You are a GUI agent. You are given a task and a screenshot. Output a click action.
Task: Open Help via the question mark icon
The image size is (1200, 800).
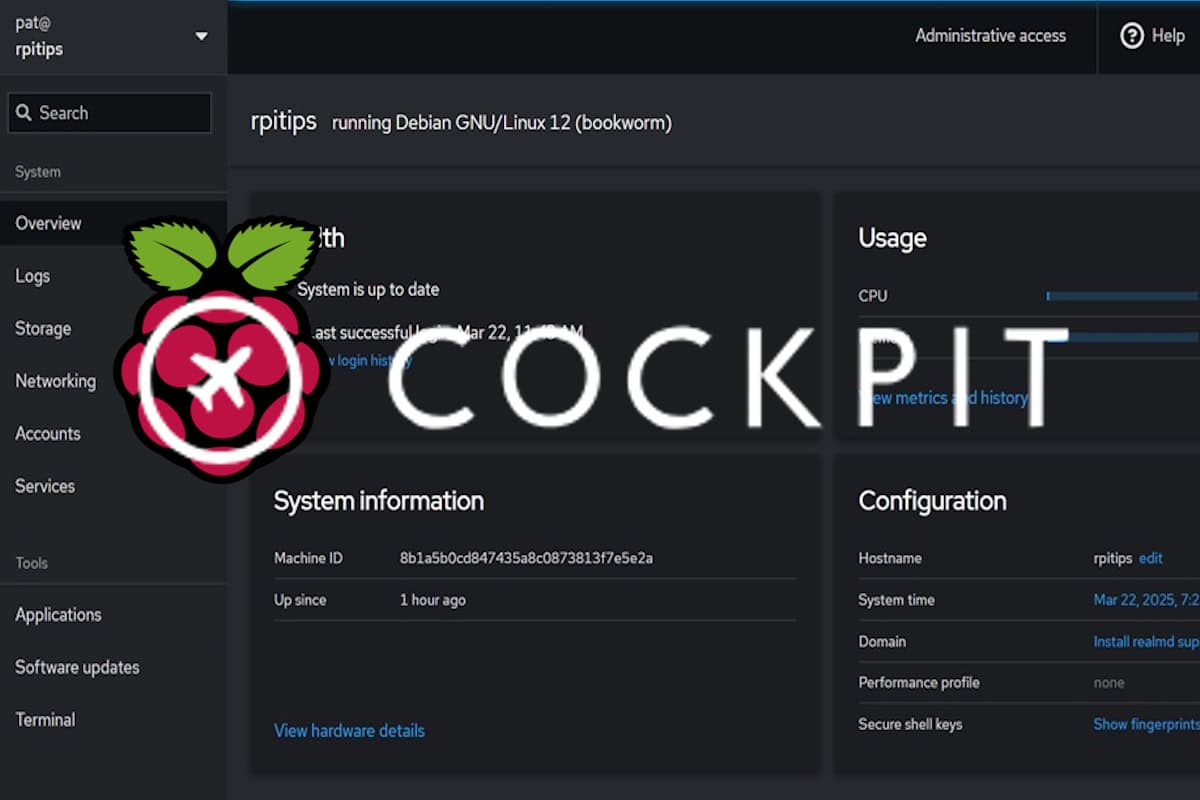point(1153,36)
